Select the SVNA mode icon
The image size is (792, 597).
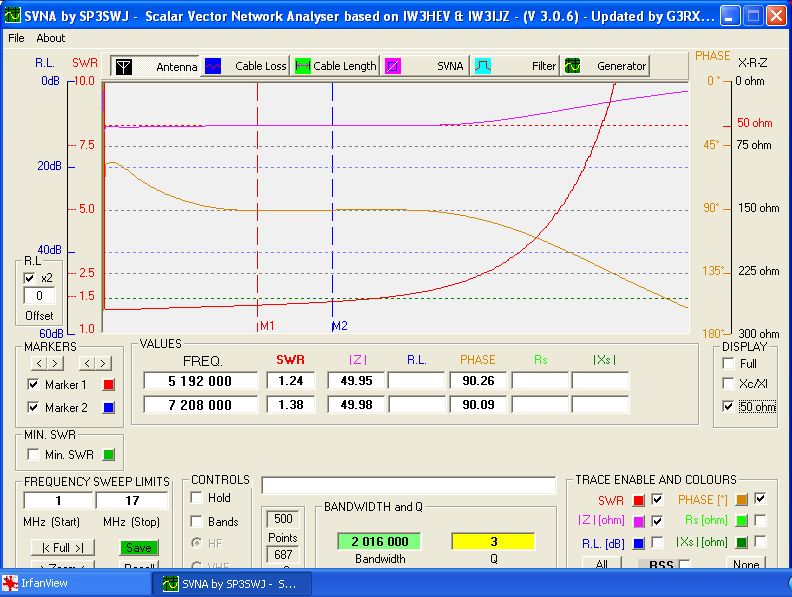click(394, 66)
